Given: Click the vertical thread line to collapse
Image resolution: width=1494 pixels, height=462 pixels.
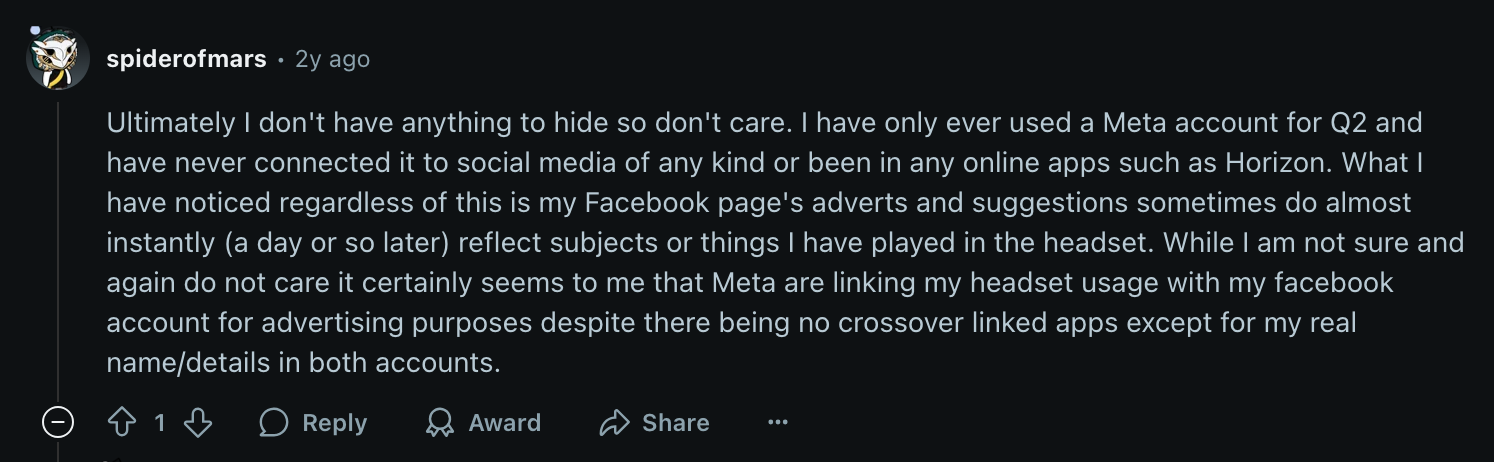Looking at the screenshot, I should click(58, 250).
